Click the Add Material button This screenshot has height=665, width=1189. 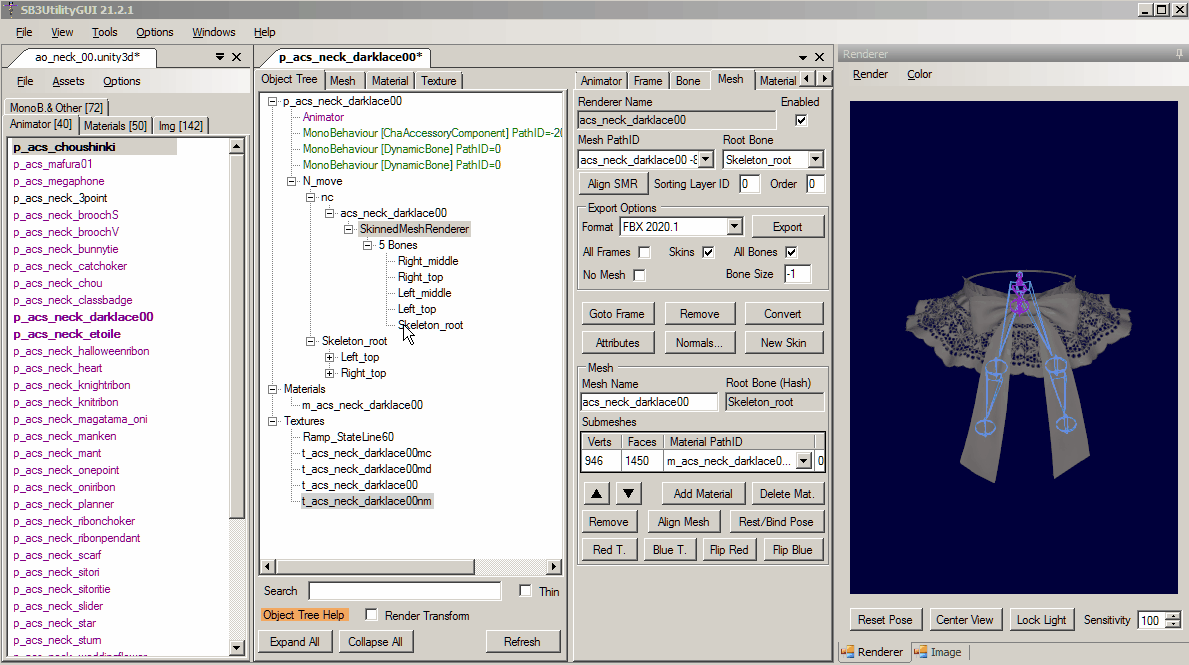[703, 494]
